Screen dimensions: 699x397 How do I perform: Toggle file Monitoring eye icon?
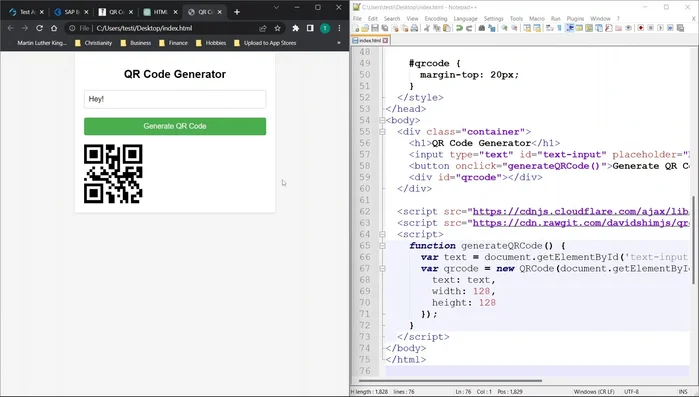click(628, 28)
